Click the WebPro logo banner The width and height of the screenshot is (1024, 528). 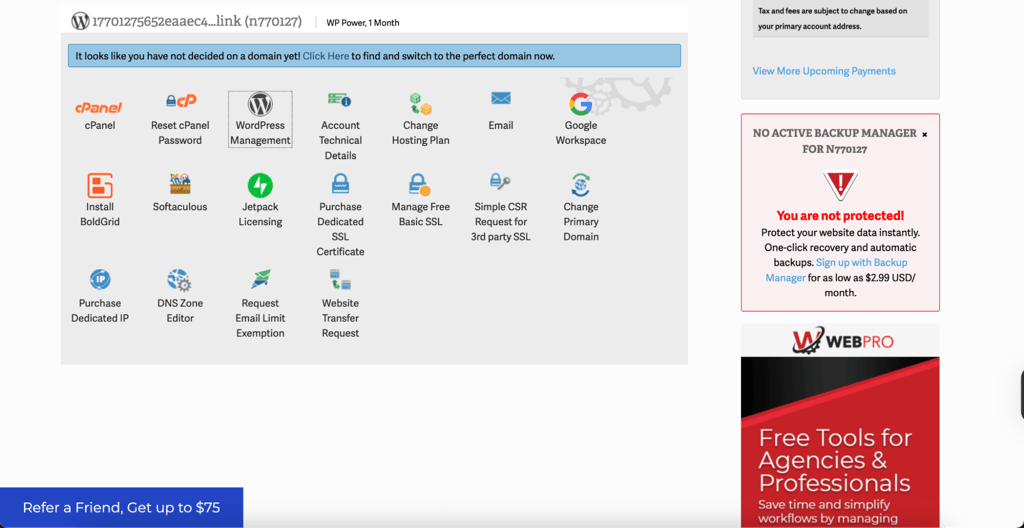(x=840, y=340)
